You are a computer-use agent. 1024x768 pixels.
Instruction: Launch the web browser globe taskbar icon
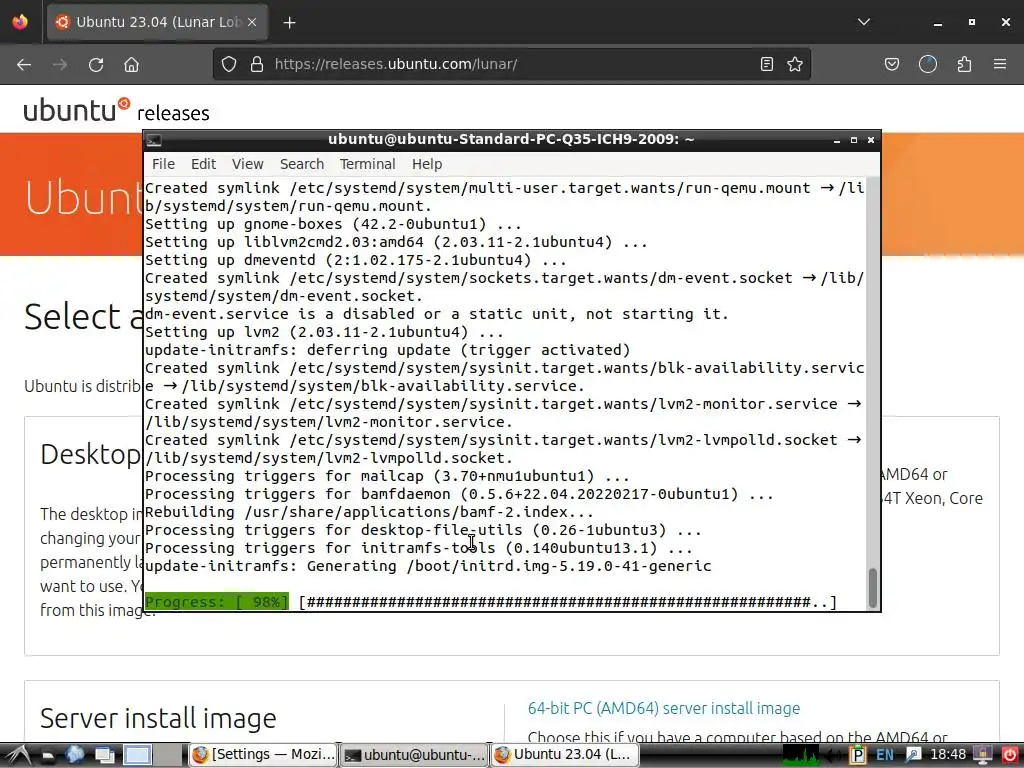click(74, 755)
